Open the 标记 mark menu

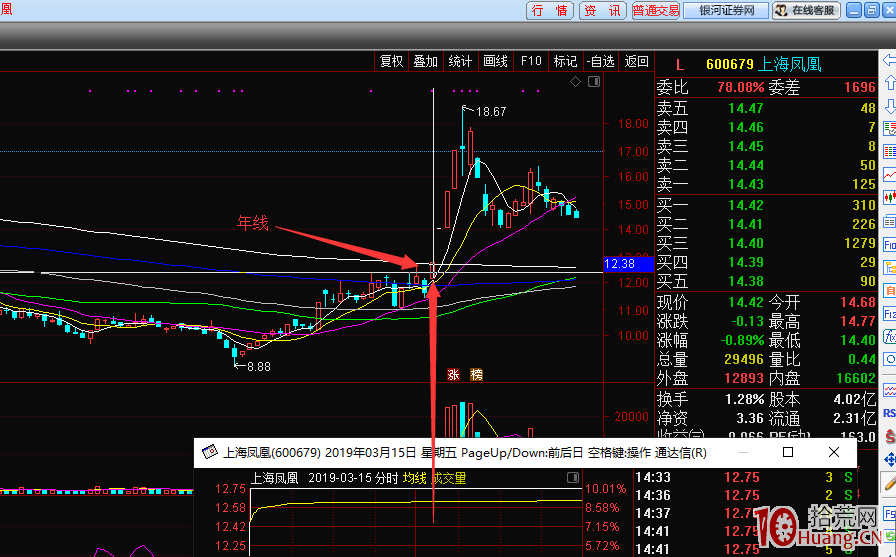click(565, 61)
